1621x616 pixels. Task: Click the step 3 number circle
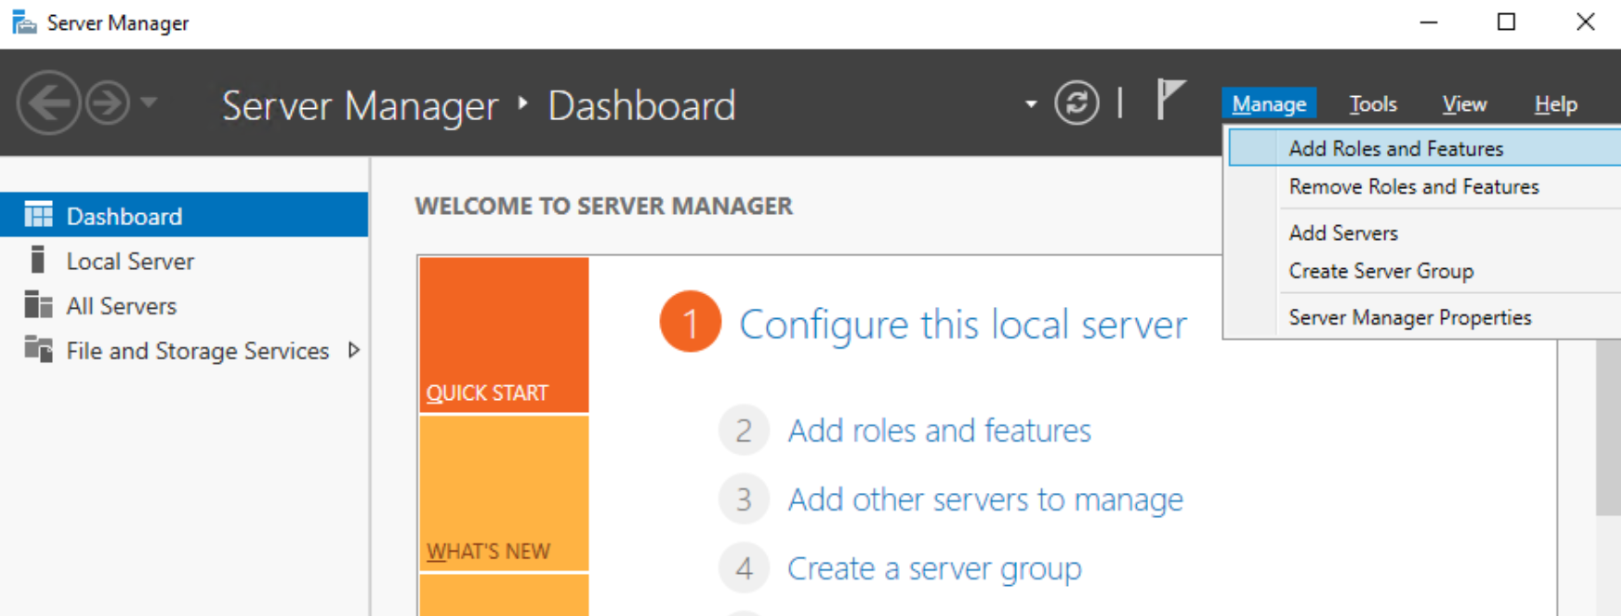[x=744, y=499]
